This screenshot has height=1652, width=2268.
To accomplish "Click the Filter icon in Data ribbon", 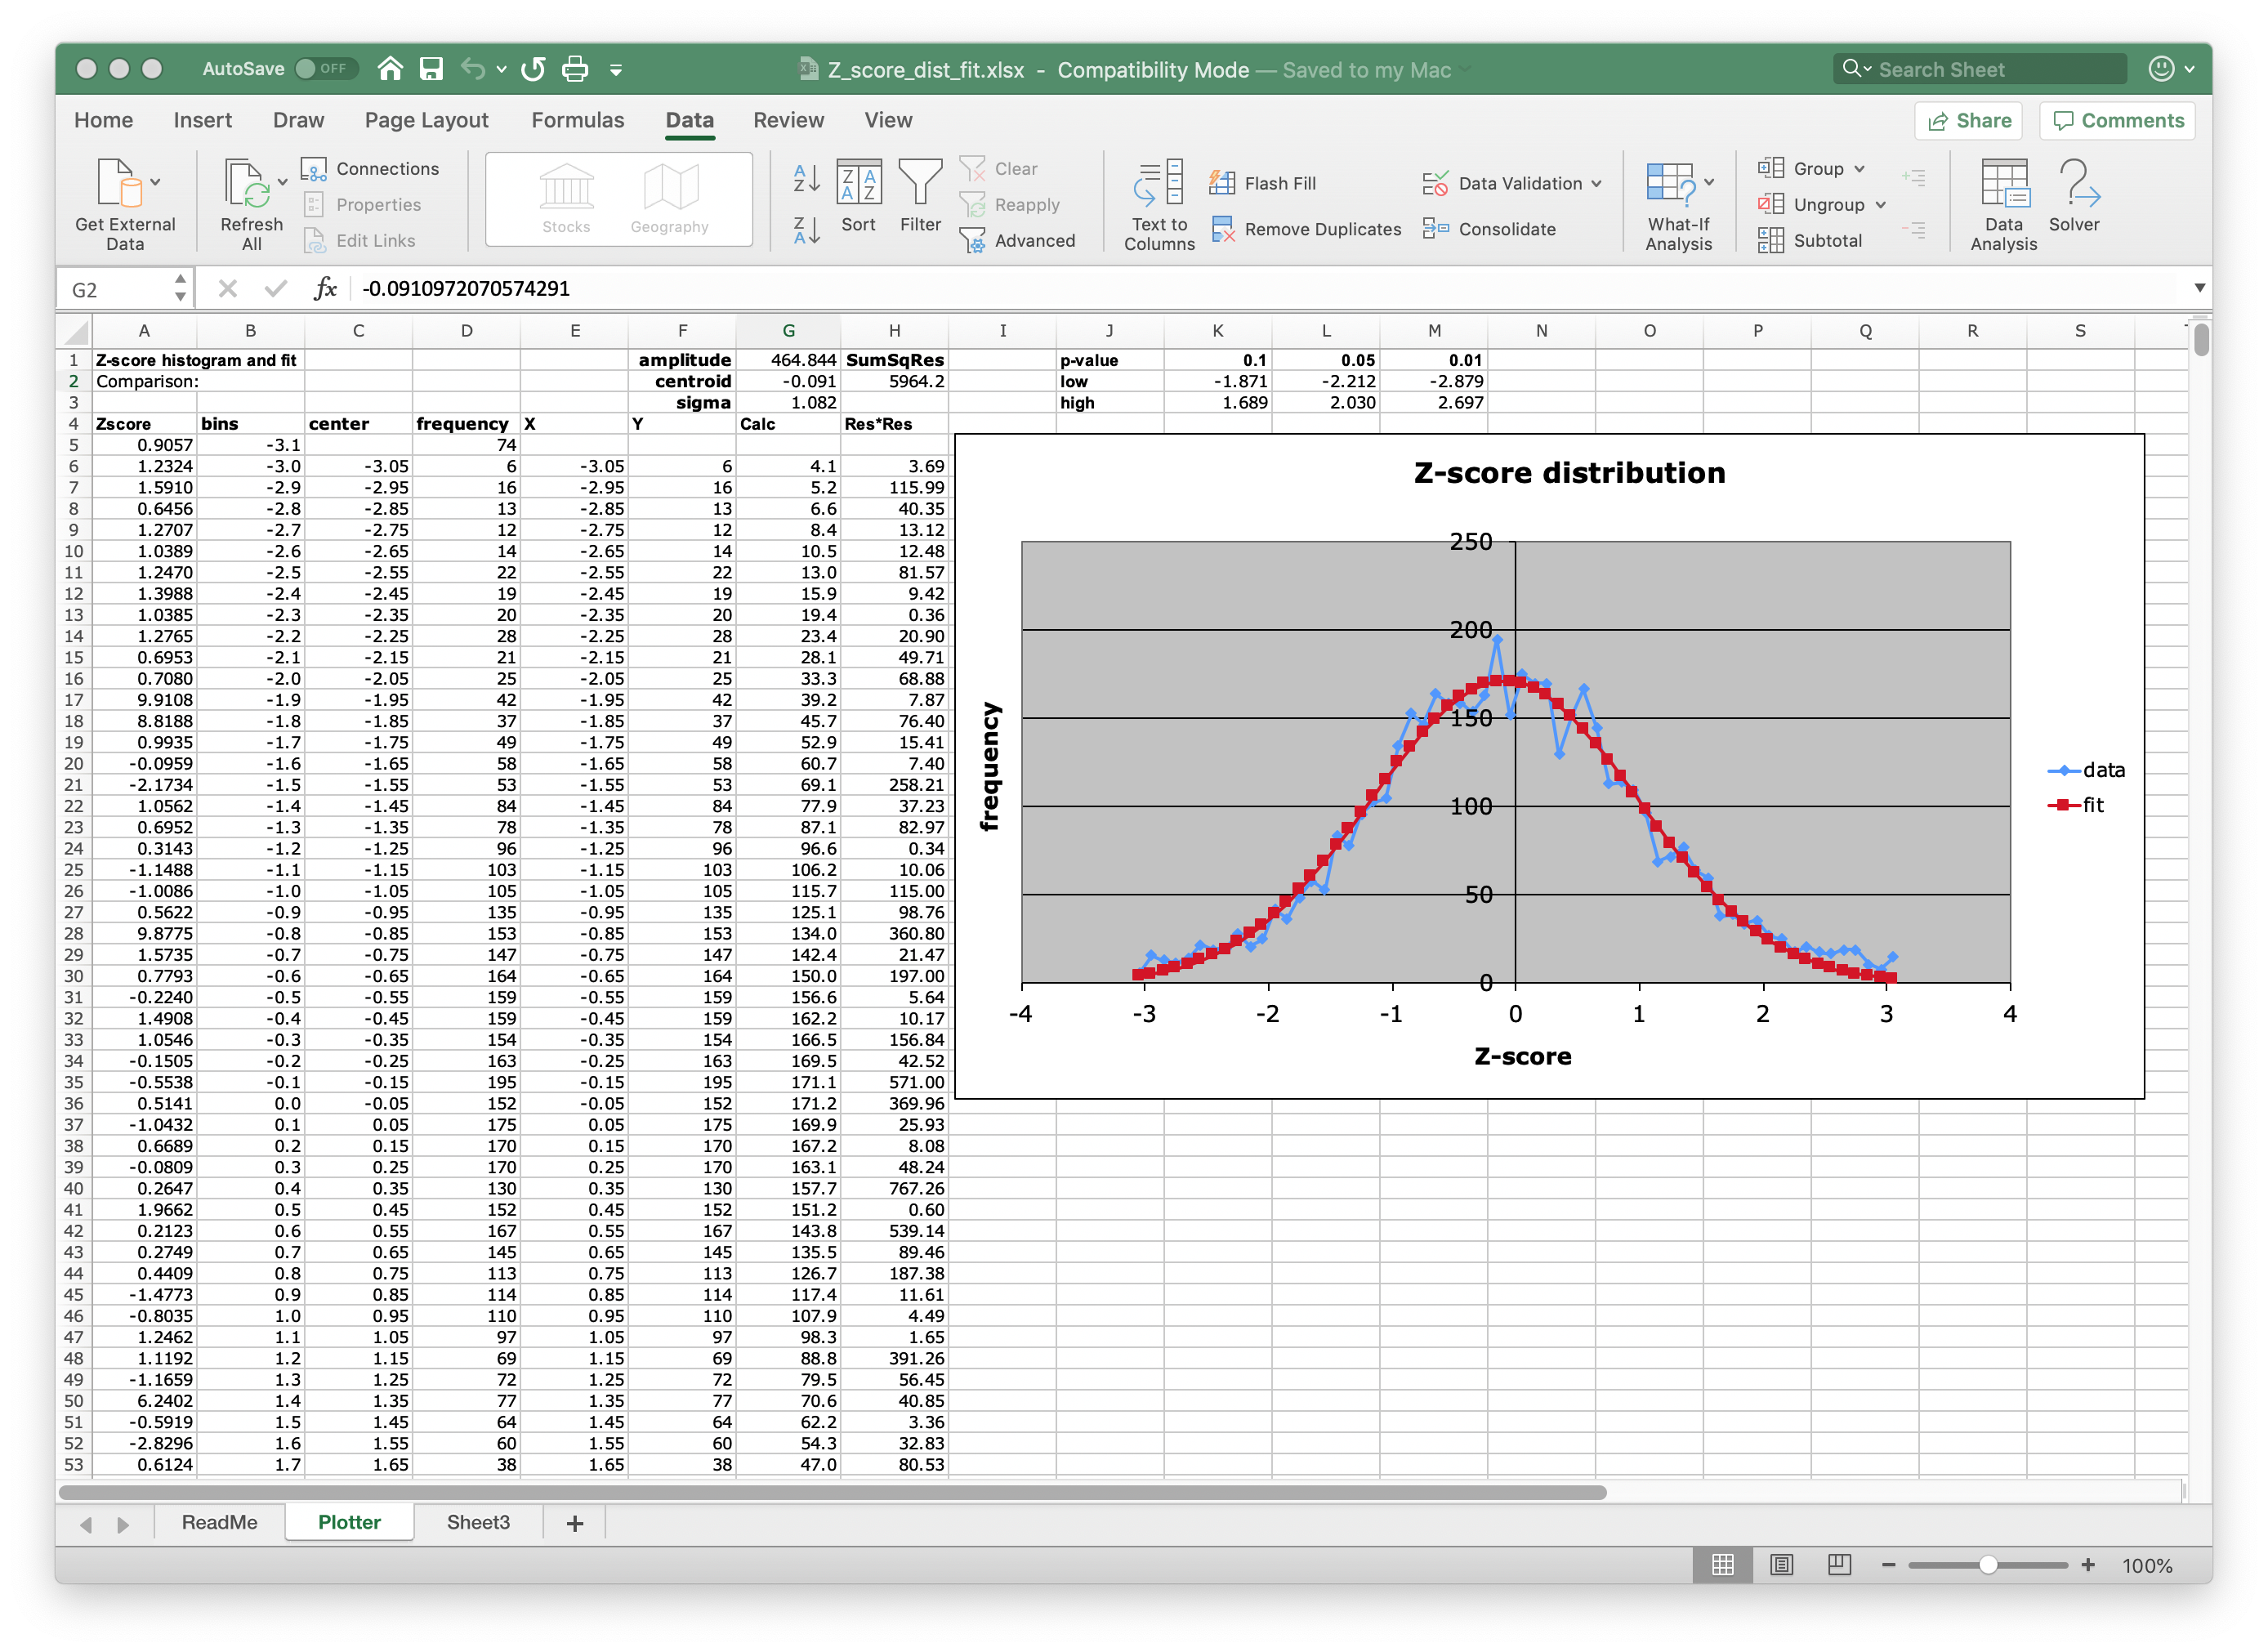I will [x=919, y=194].
